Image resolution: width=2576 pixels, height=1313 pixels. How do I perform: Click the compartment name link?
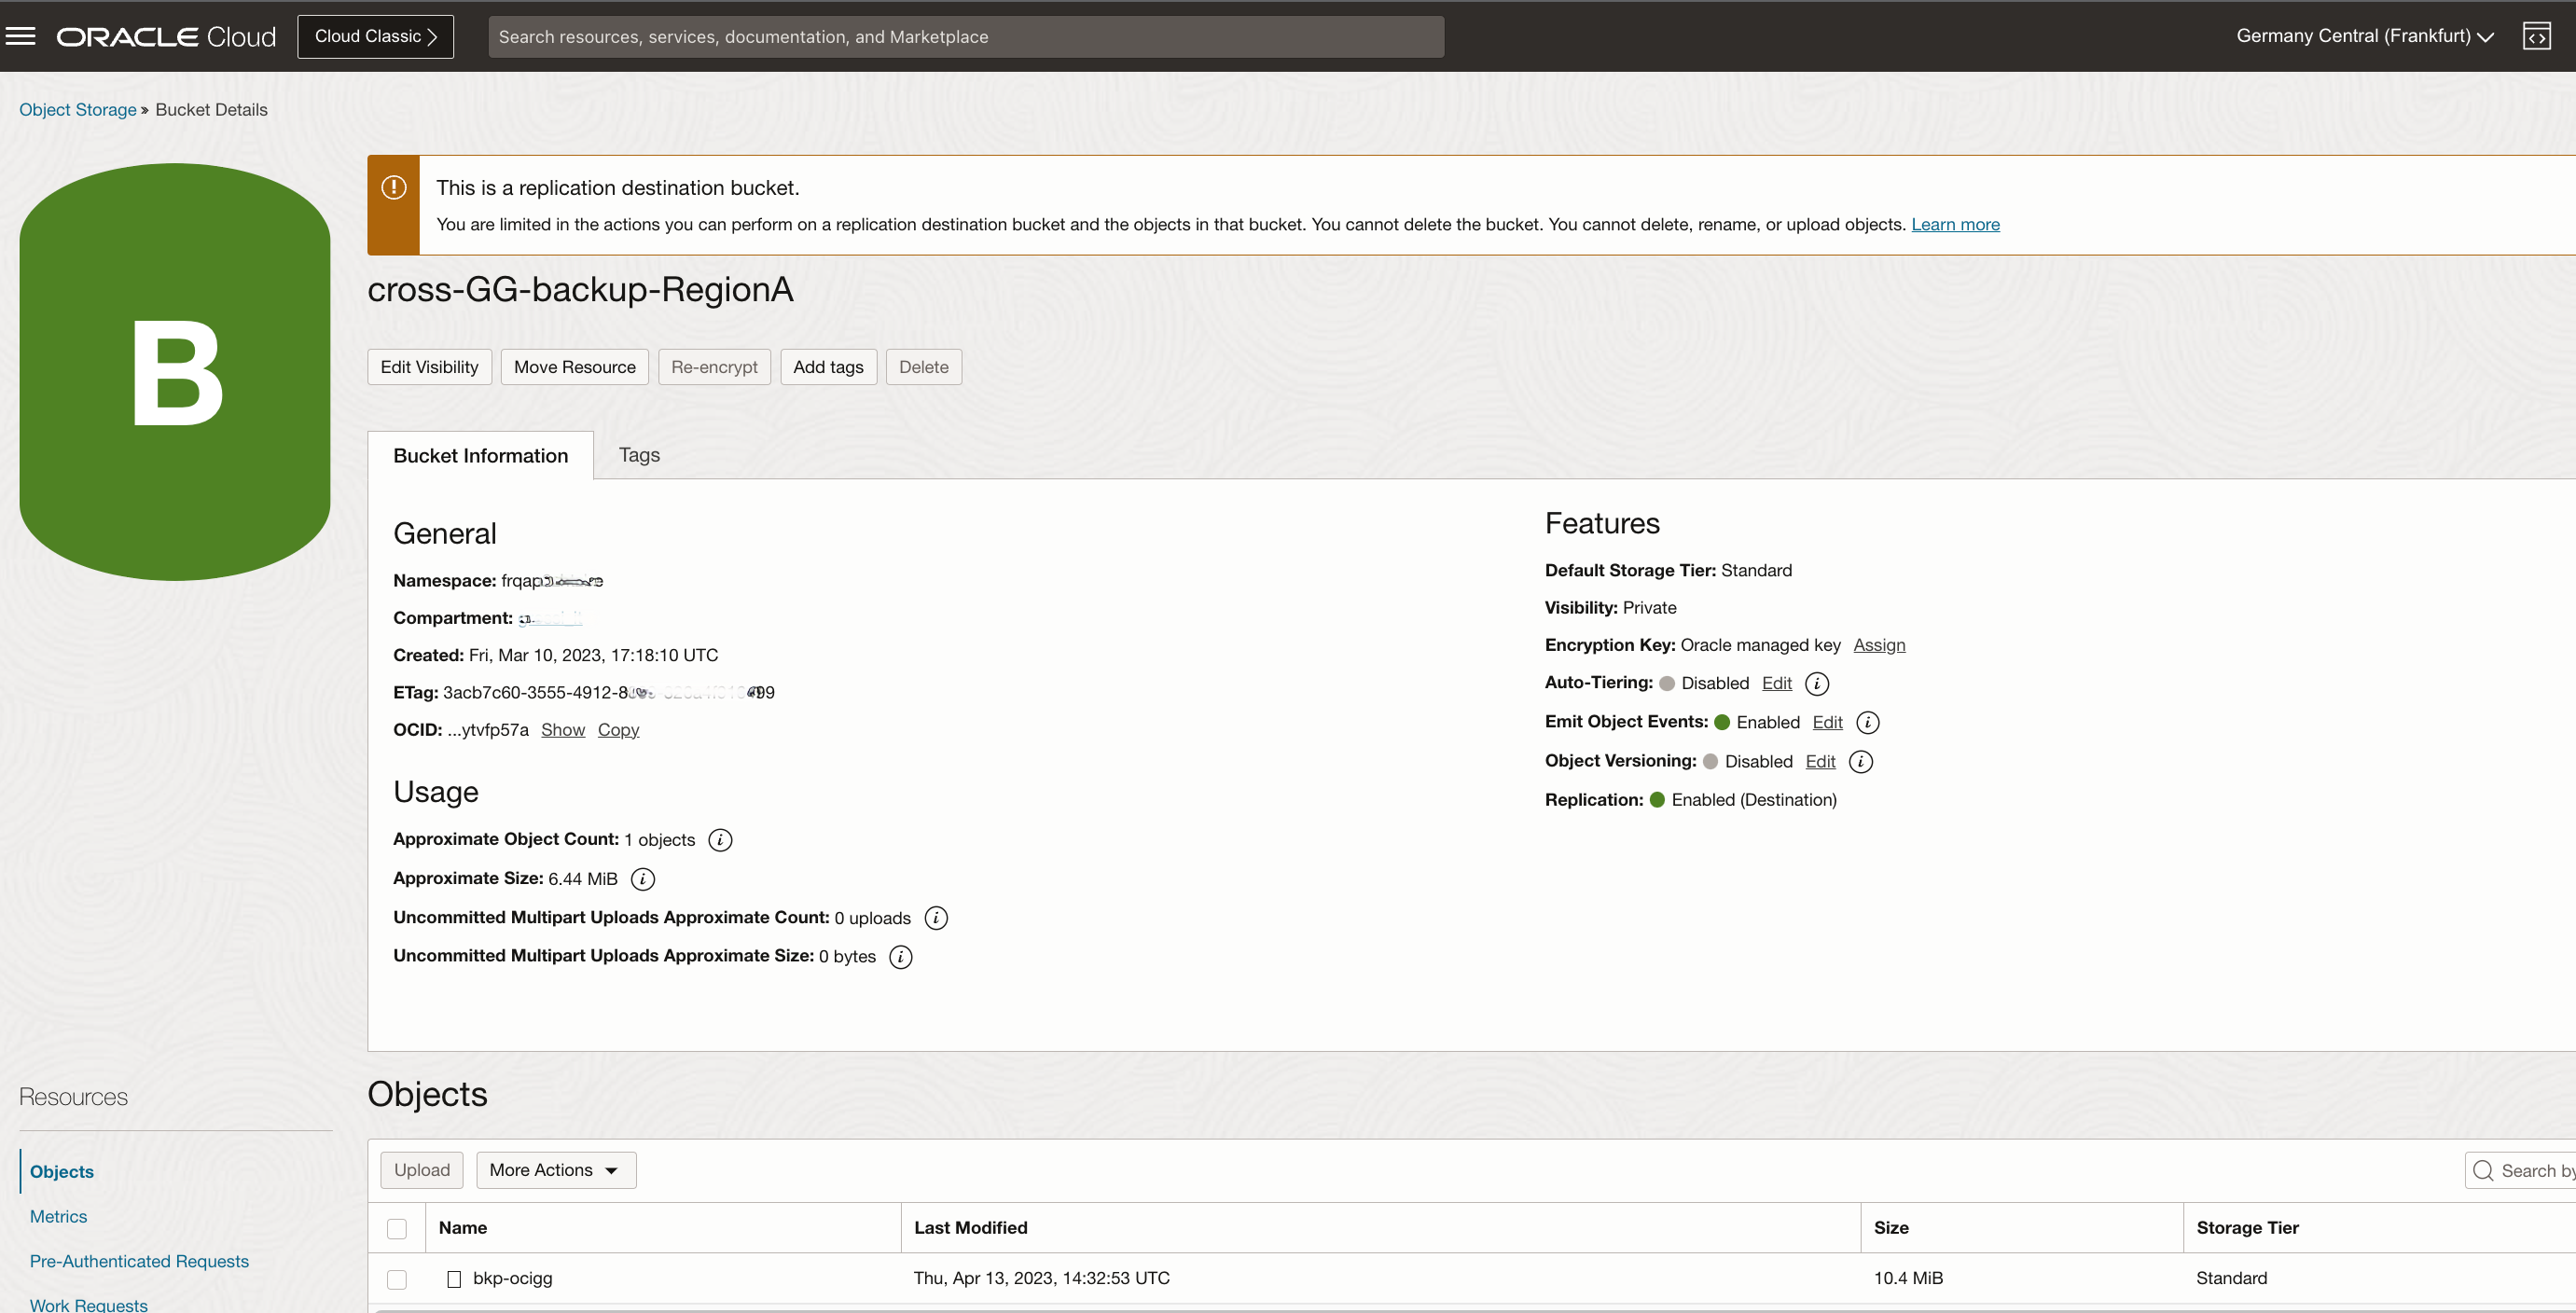pos(550,618)
